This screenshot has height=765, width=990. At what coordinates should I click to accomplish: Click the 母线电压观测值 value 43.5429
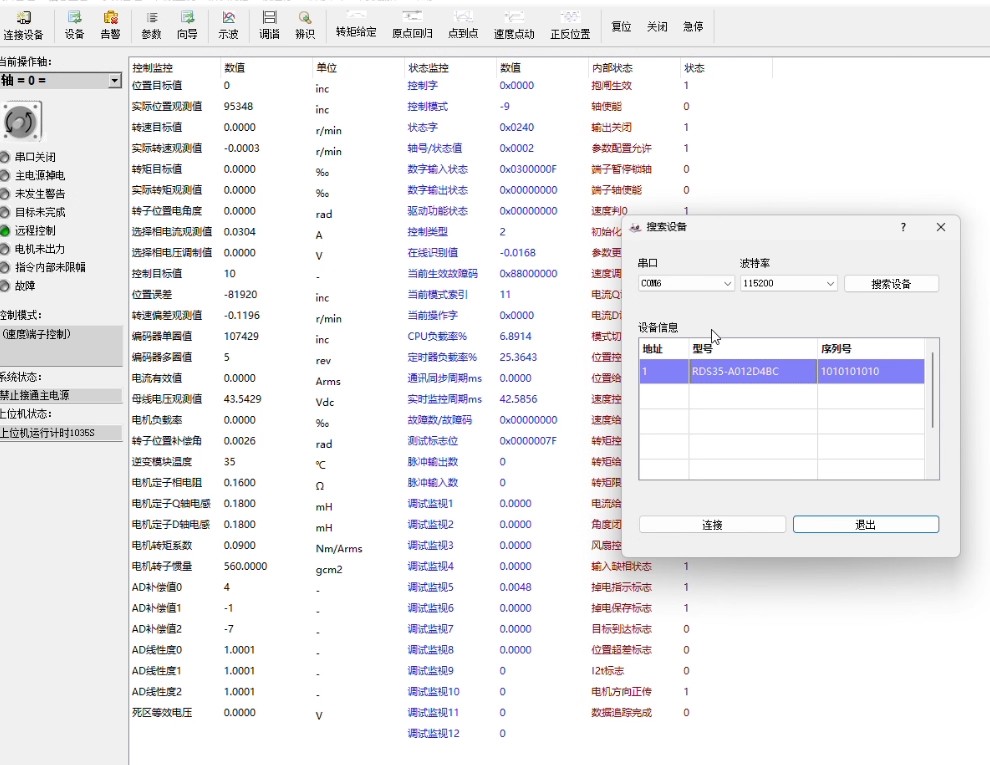point(242,400)
